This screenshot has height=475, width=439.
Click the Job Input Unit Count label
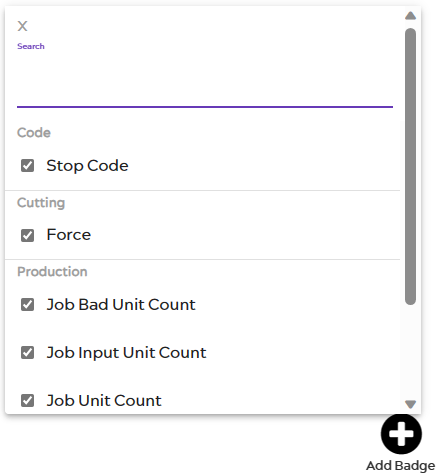point(126,353)
